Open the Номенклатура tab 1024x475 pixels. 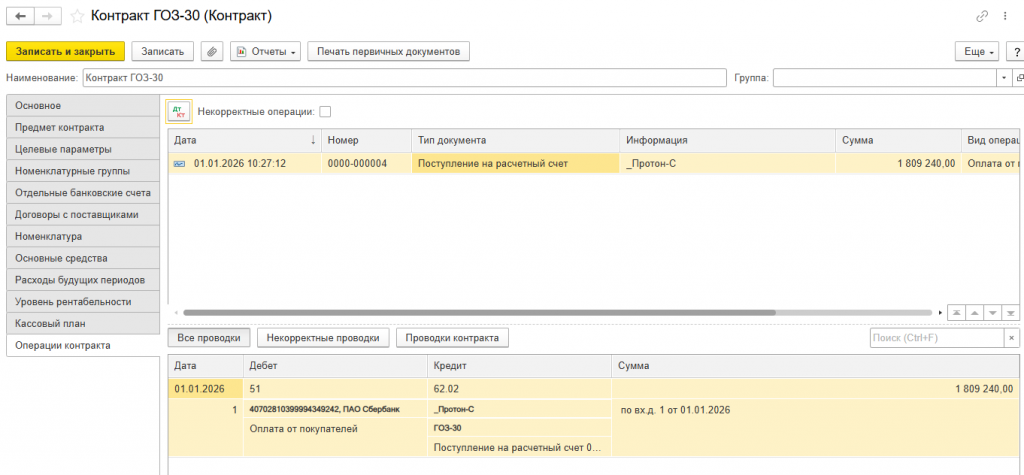pyautogui.click(x=83, y=236)
